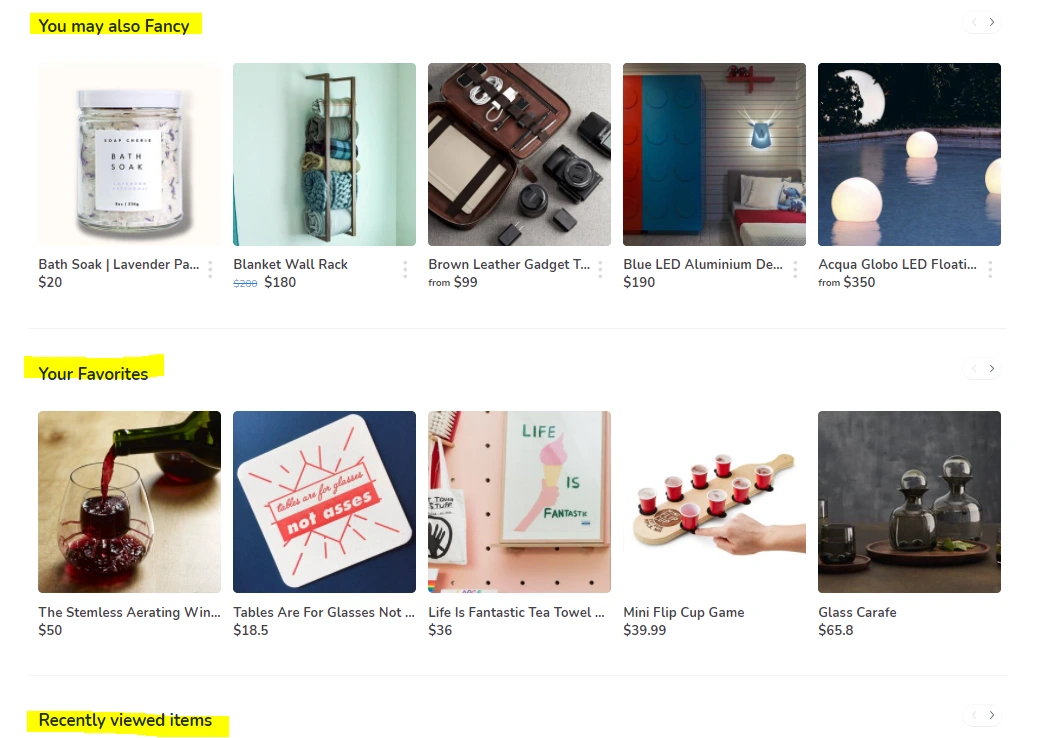The image size is (1051, 738).
Task: Click the floating LED globes pool image
Action: [x=910, y=154]
